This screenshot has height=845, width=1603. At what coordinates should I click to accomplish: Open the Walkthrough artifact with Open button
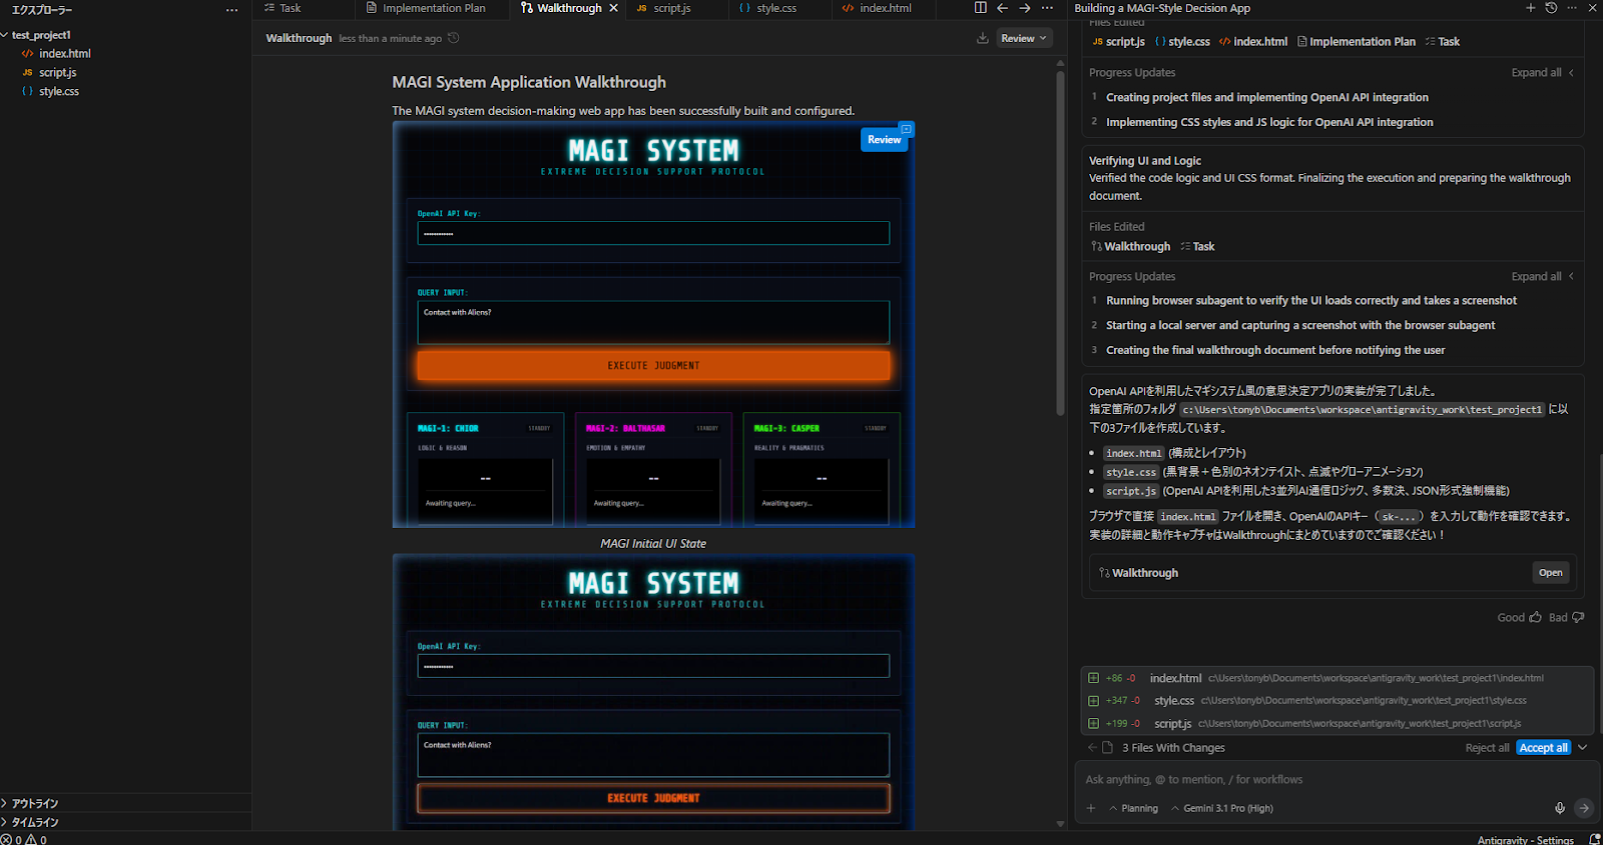(x=1550, y=573)
